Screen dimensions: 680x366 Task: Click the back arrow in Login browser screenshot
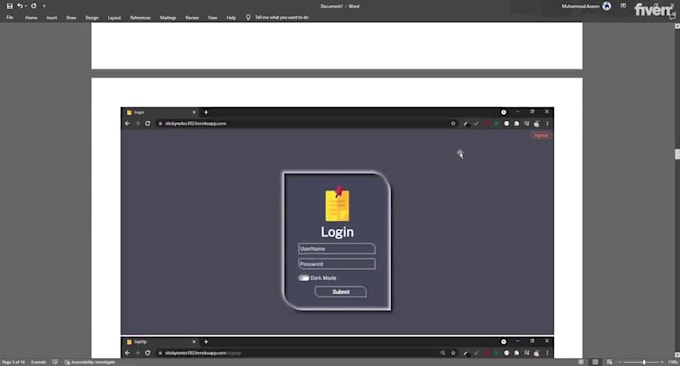(127, 124)
